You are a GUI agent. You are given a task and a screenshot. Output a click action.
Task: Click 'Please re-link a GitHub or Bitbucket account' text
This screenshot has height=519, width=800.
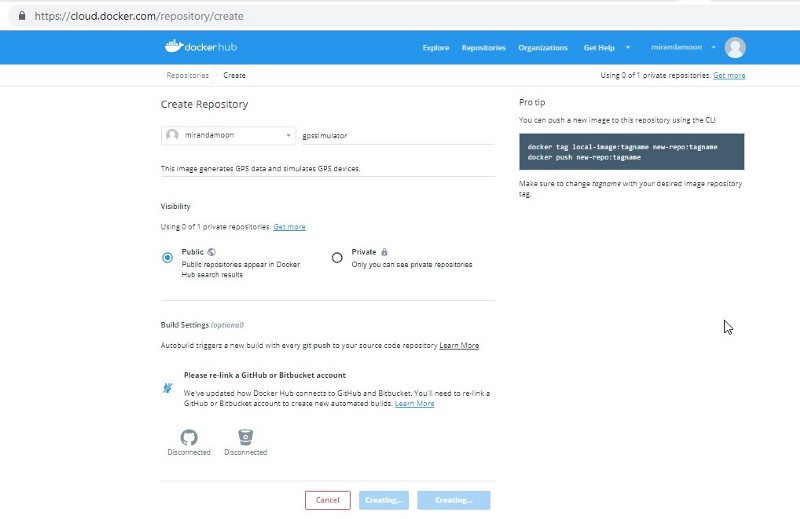pos(265,375)
